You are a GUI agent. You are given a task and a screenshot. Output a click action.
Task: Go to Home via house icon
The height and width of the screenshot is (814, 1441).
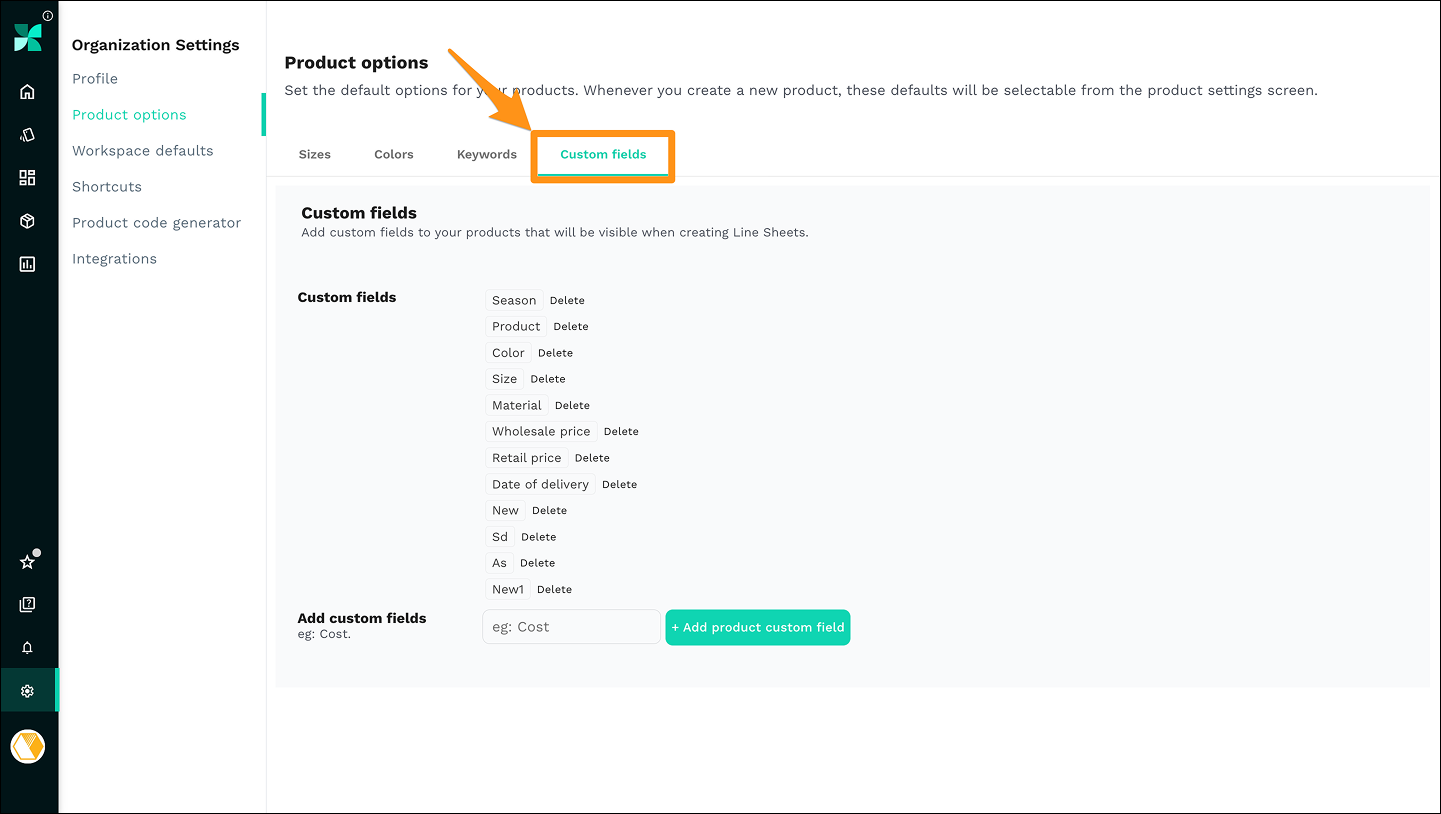point(28,92)
